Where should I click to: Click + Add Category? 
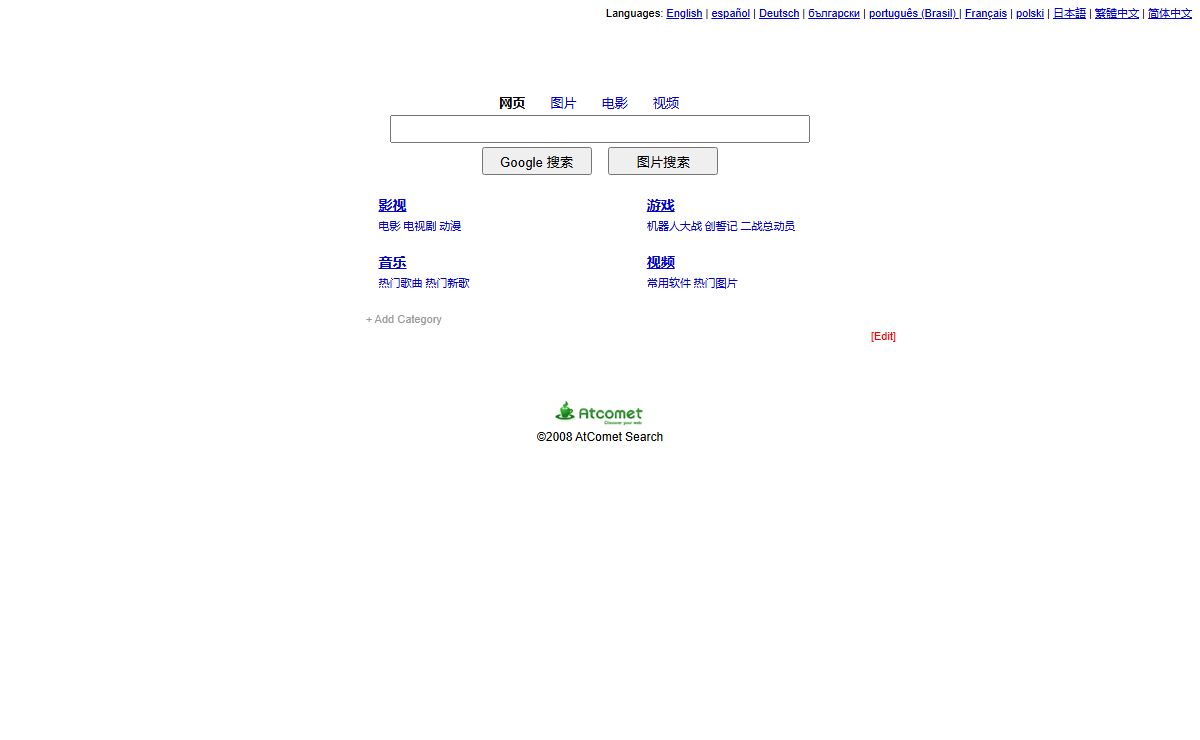point(404,319)
